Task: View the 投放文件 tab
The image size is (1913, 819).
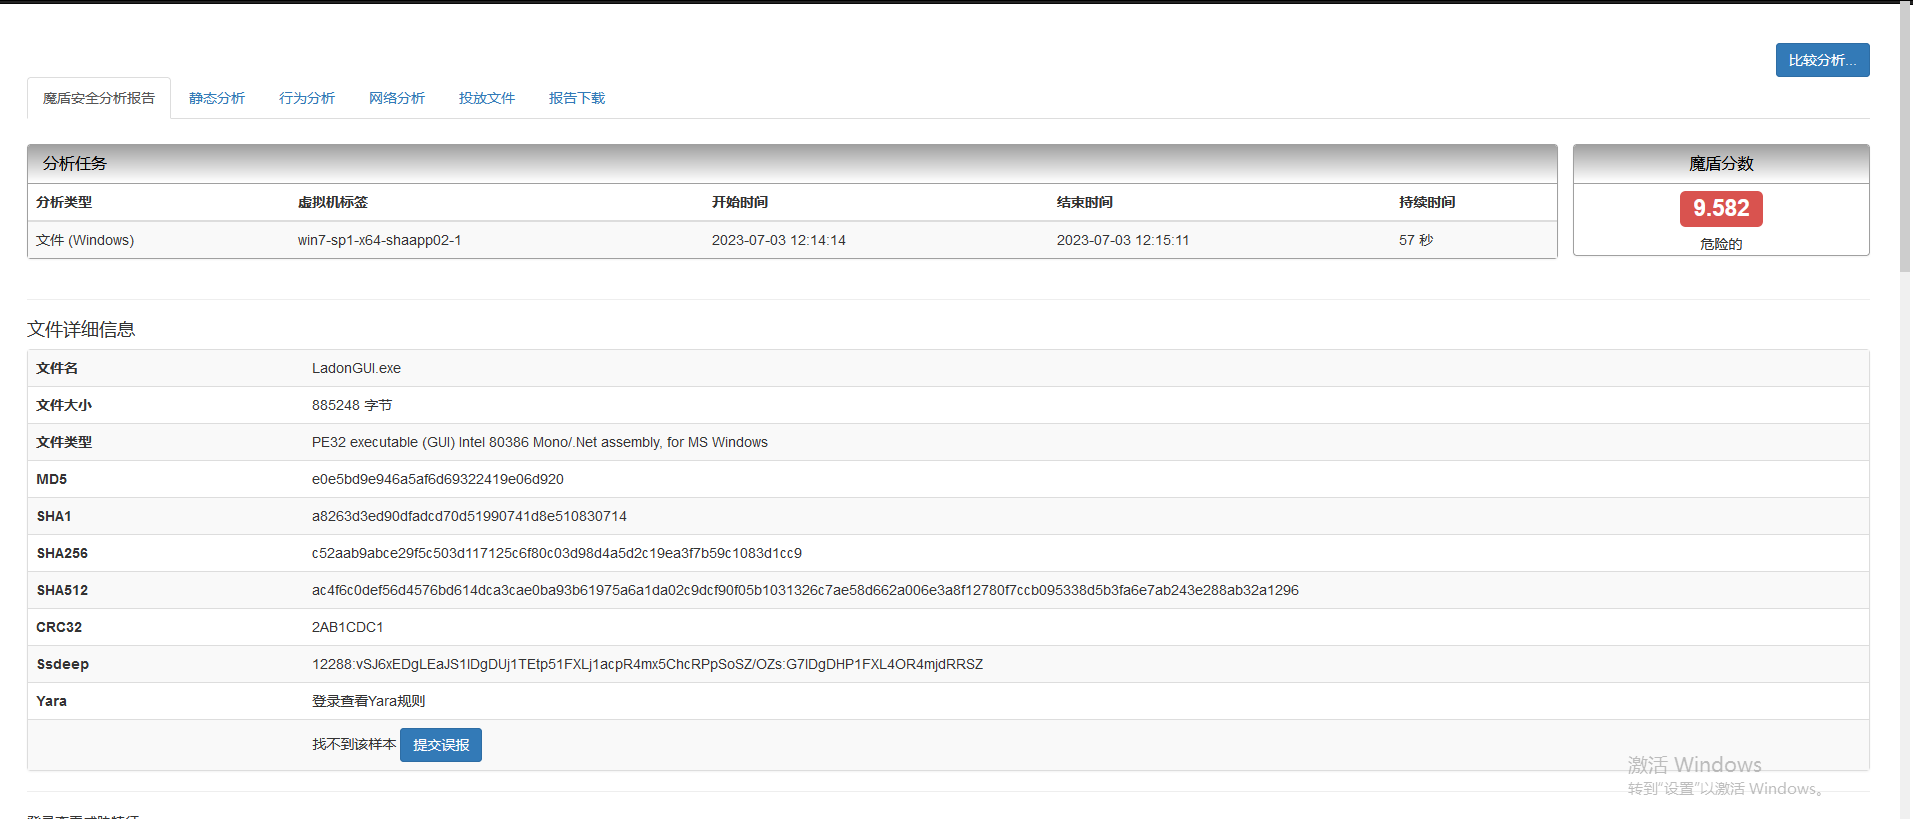Action: point(487,98)
